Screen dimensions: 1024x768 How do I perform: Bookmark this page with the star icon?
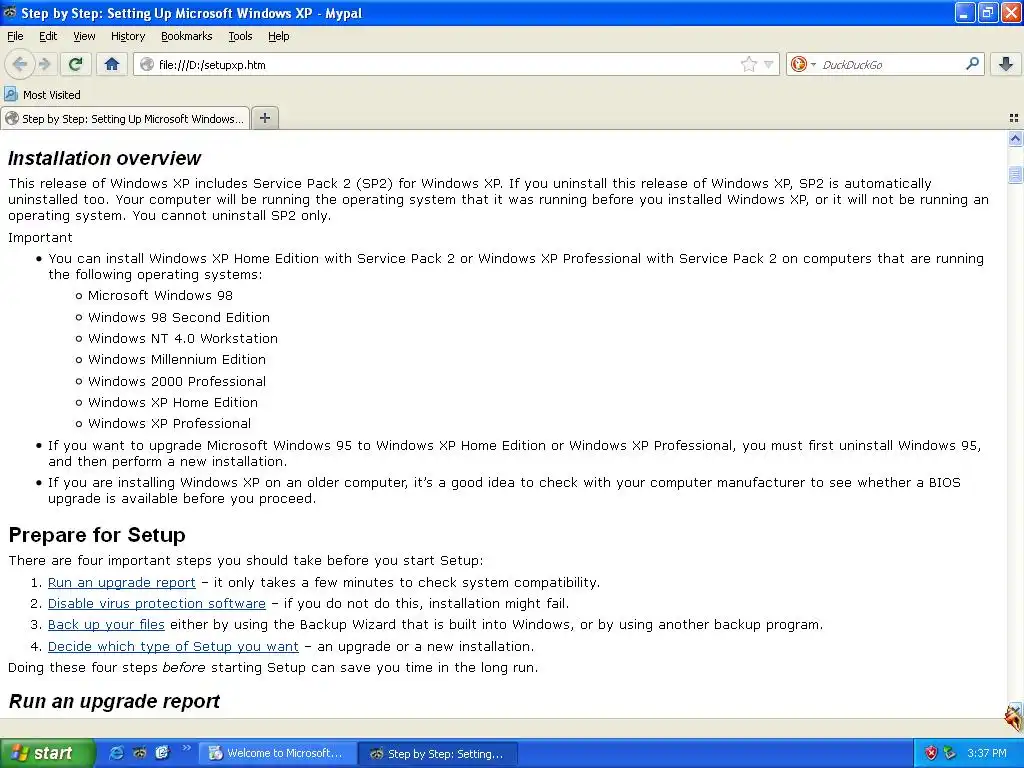748,64
